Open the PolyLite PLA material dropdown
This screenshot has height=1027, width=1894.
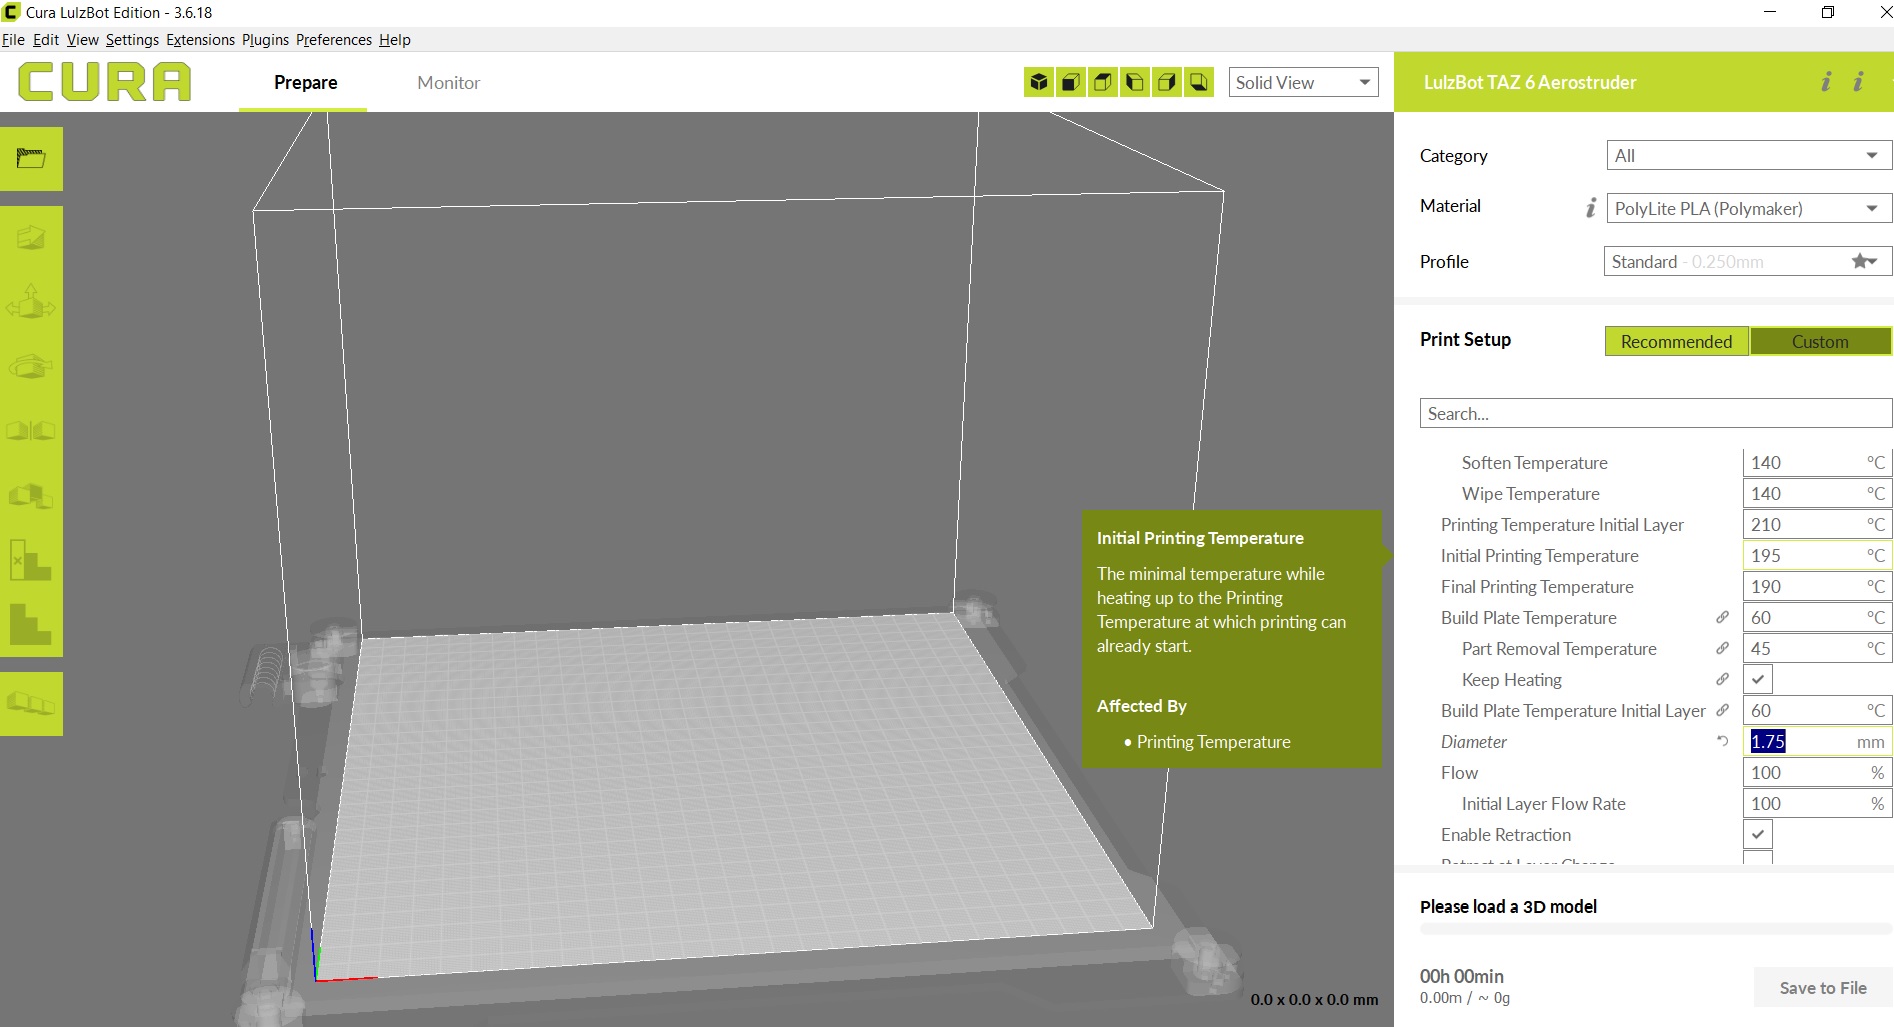pos(1748,208)
